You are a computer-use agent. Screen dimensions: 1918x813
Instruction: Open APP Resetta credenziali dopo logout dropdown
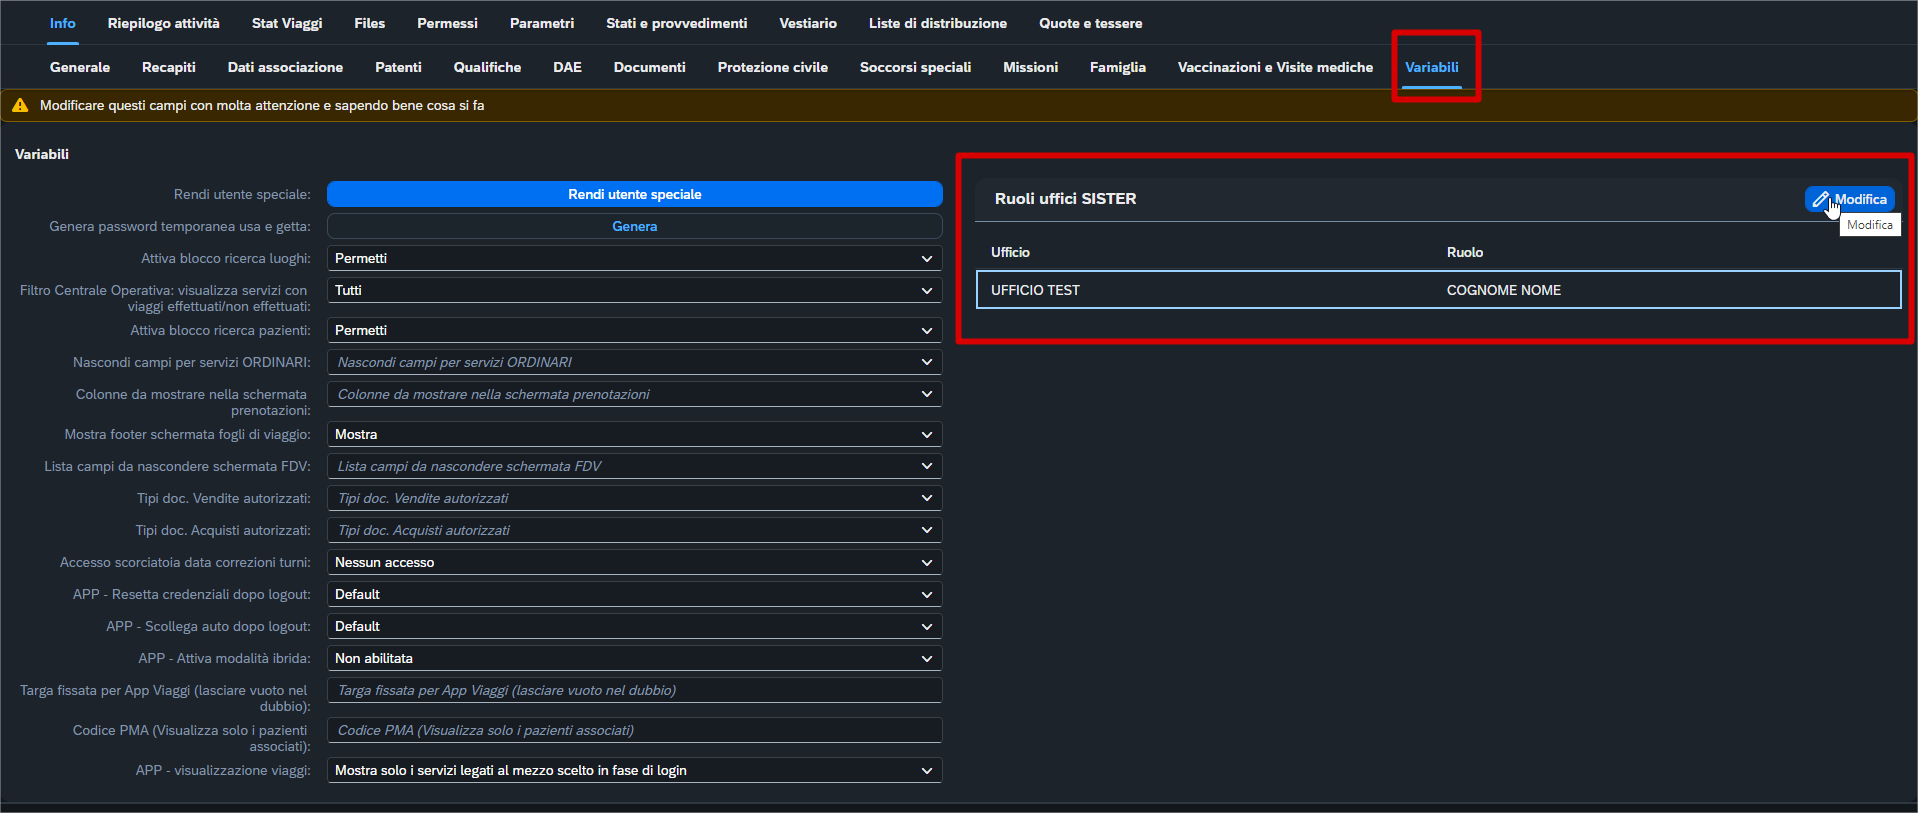[x=634, y=595]
